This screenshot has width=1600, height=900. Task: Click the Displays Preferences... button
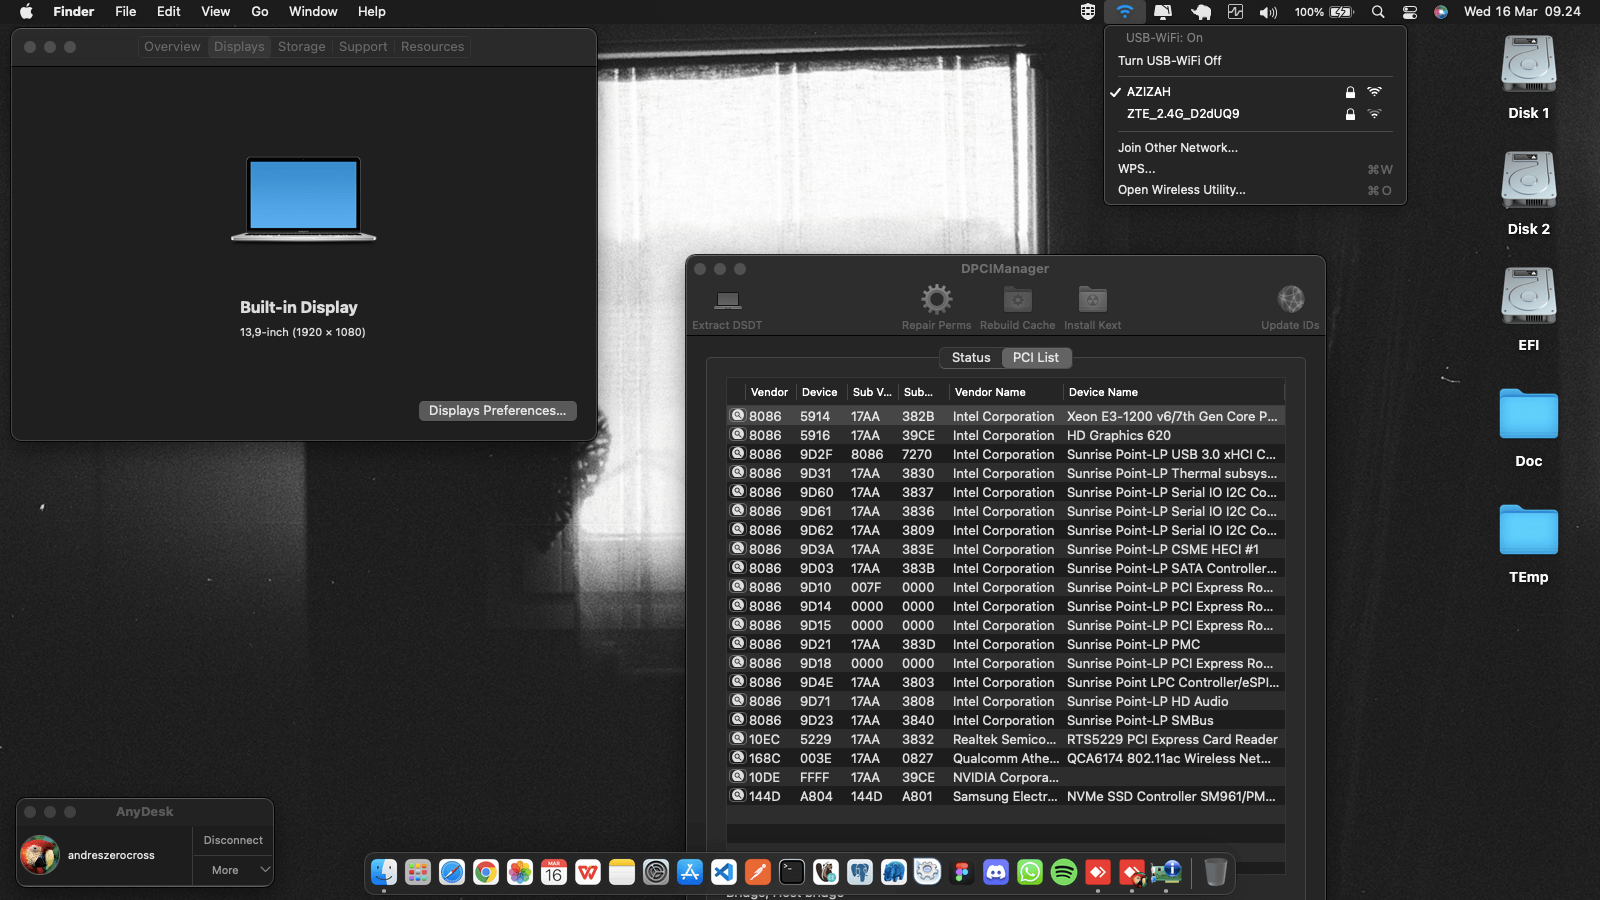coord(497,411)
